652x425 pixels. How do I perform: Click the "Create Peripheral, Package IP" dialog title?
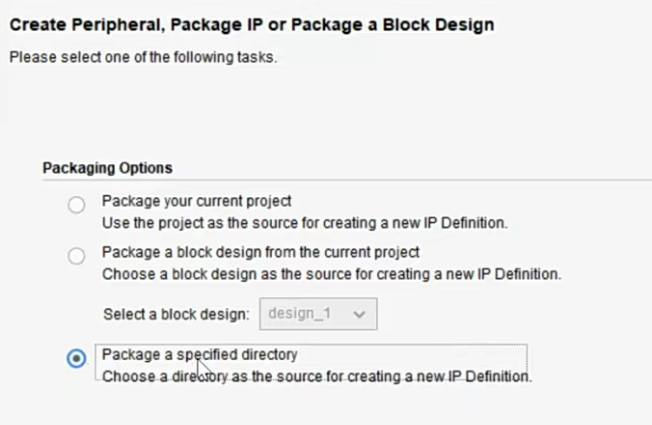120,24
